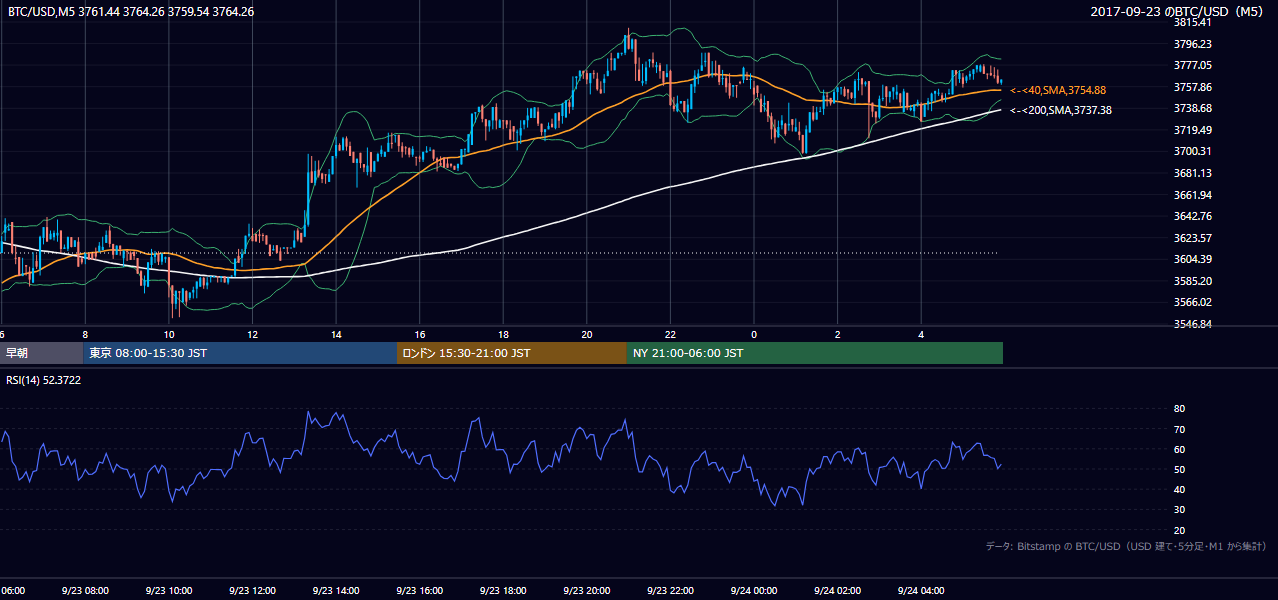1278x600 pixels.
Task: Click the bottom time label 9/23 16:00
Action: pos(419,591)
